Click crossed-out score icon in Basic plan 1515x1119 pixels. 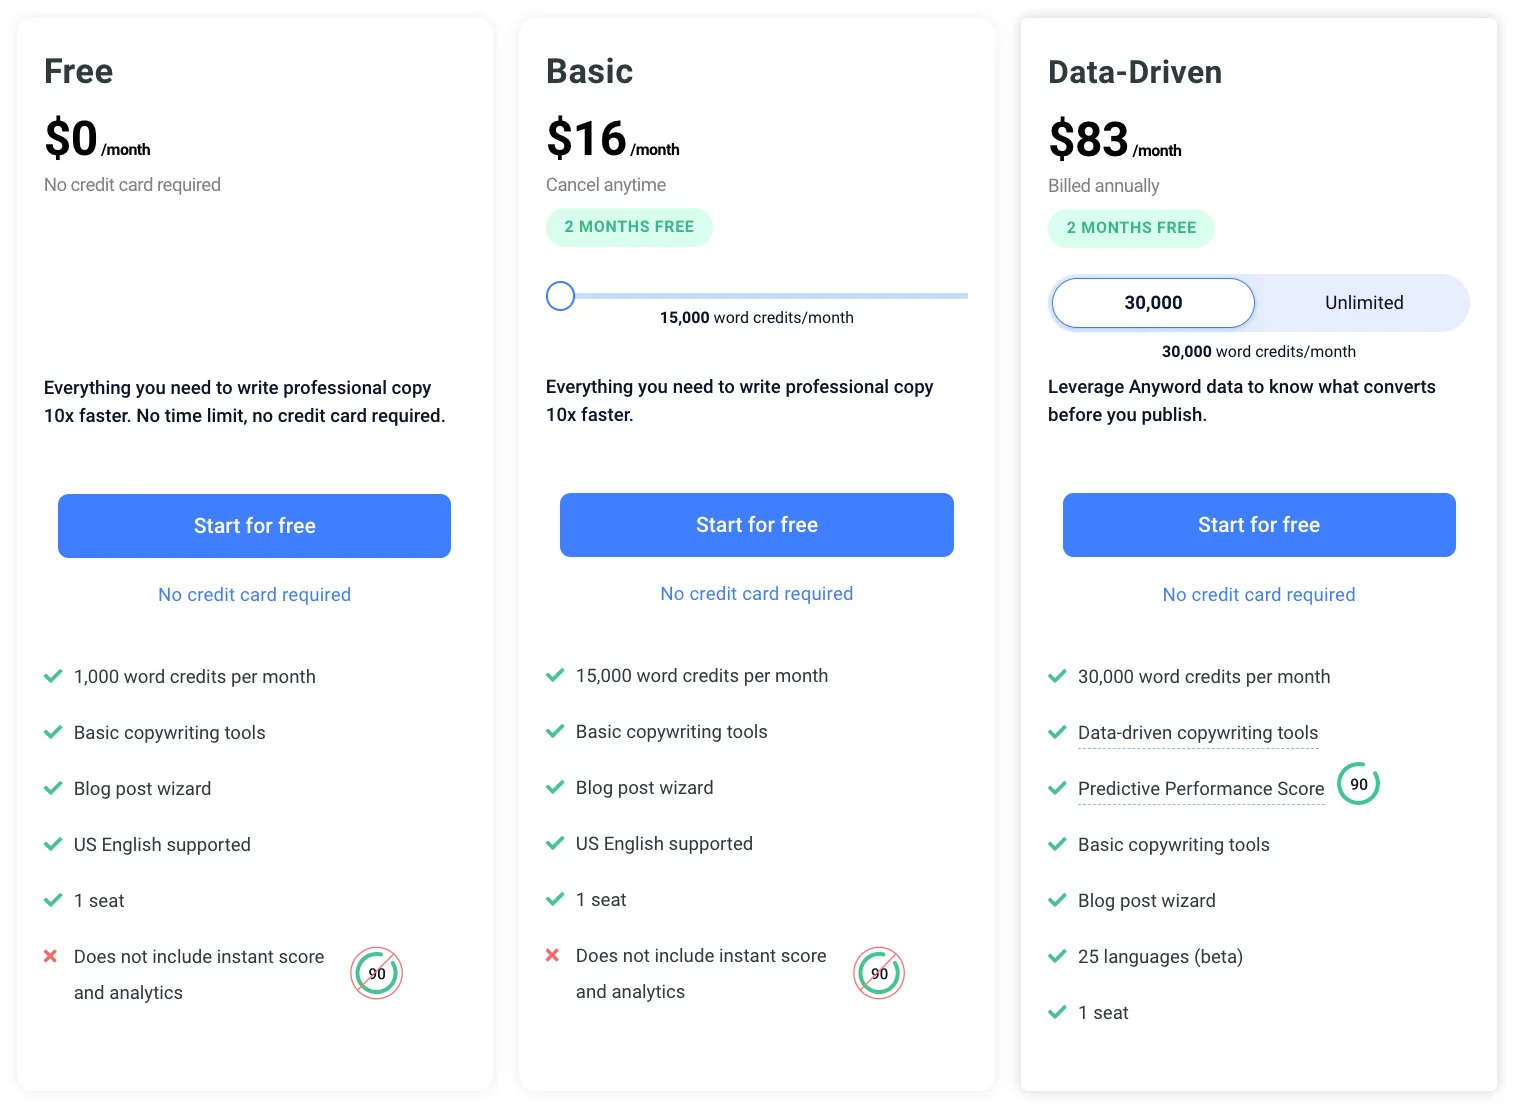coord(879,973)
